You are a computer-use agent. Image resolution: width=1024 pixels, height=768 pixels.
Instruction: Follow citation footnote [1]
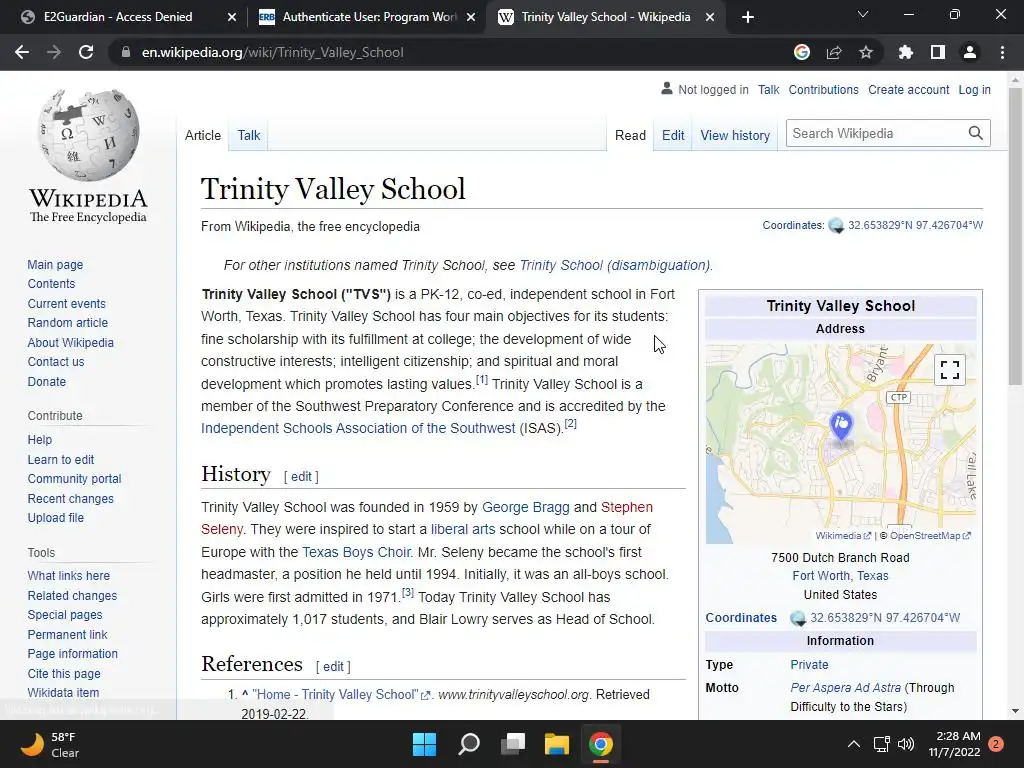(x=481, y=379)
